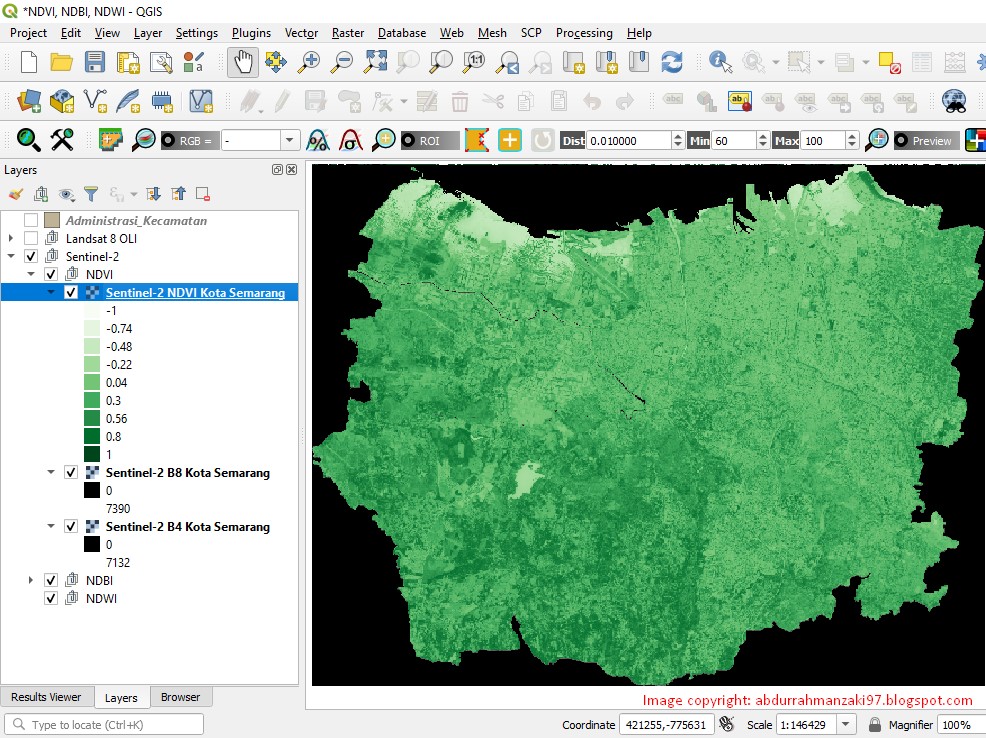Click the Remove Layer icon in Layers panel
Screen dimensions: 986x738
(x=202, y=193)
